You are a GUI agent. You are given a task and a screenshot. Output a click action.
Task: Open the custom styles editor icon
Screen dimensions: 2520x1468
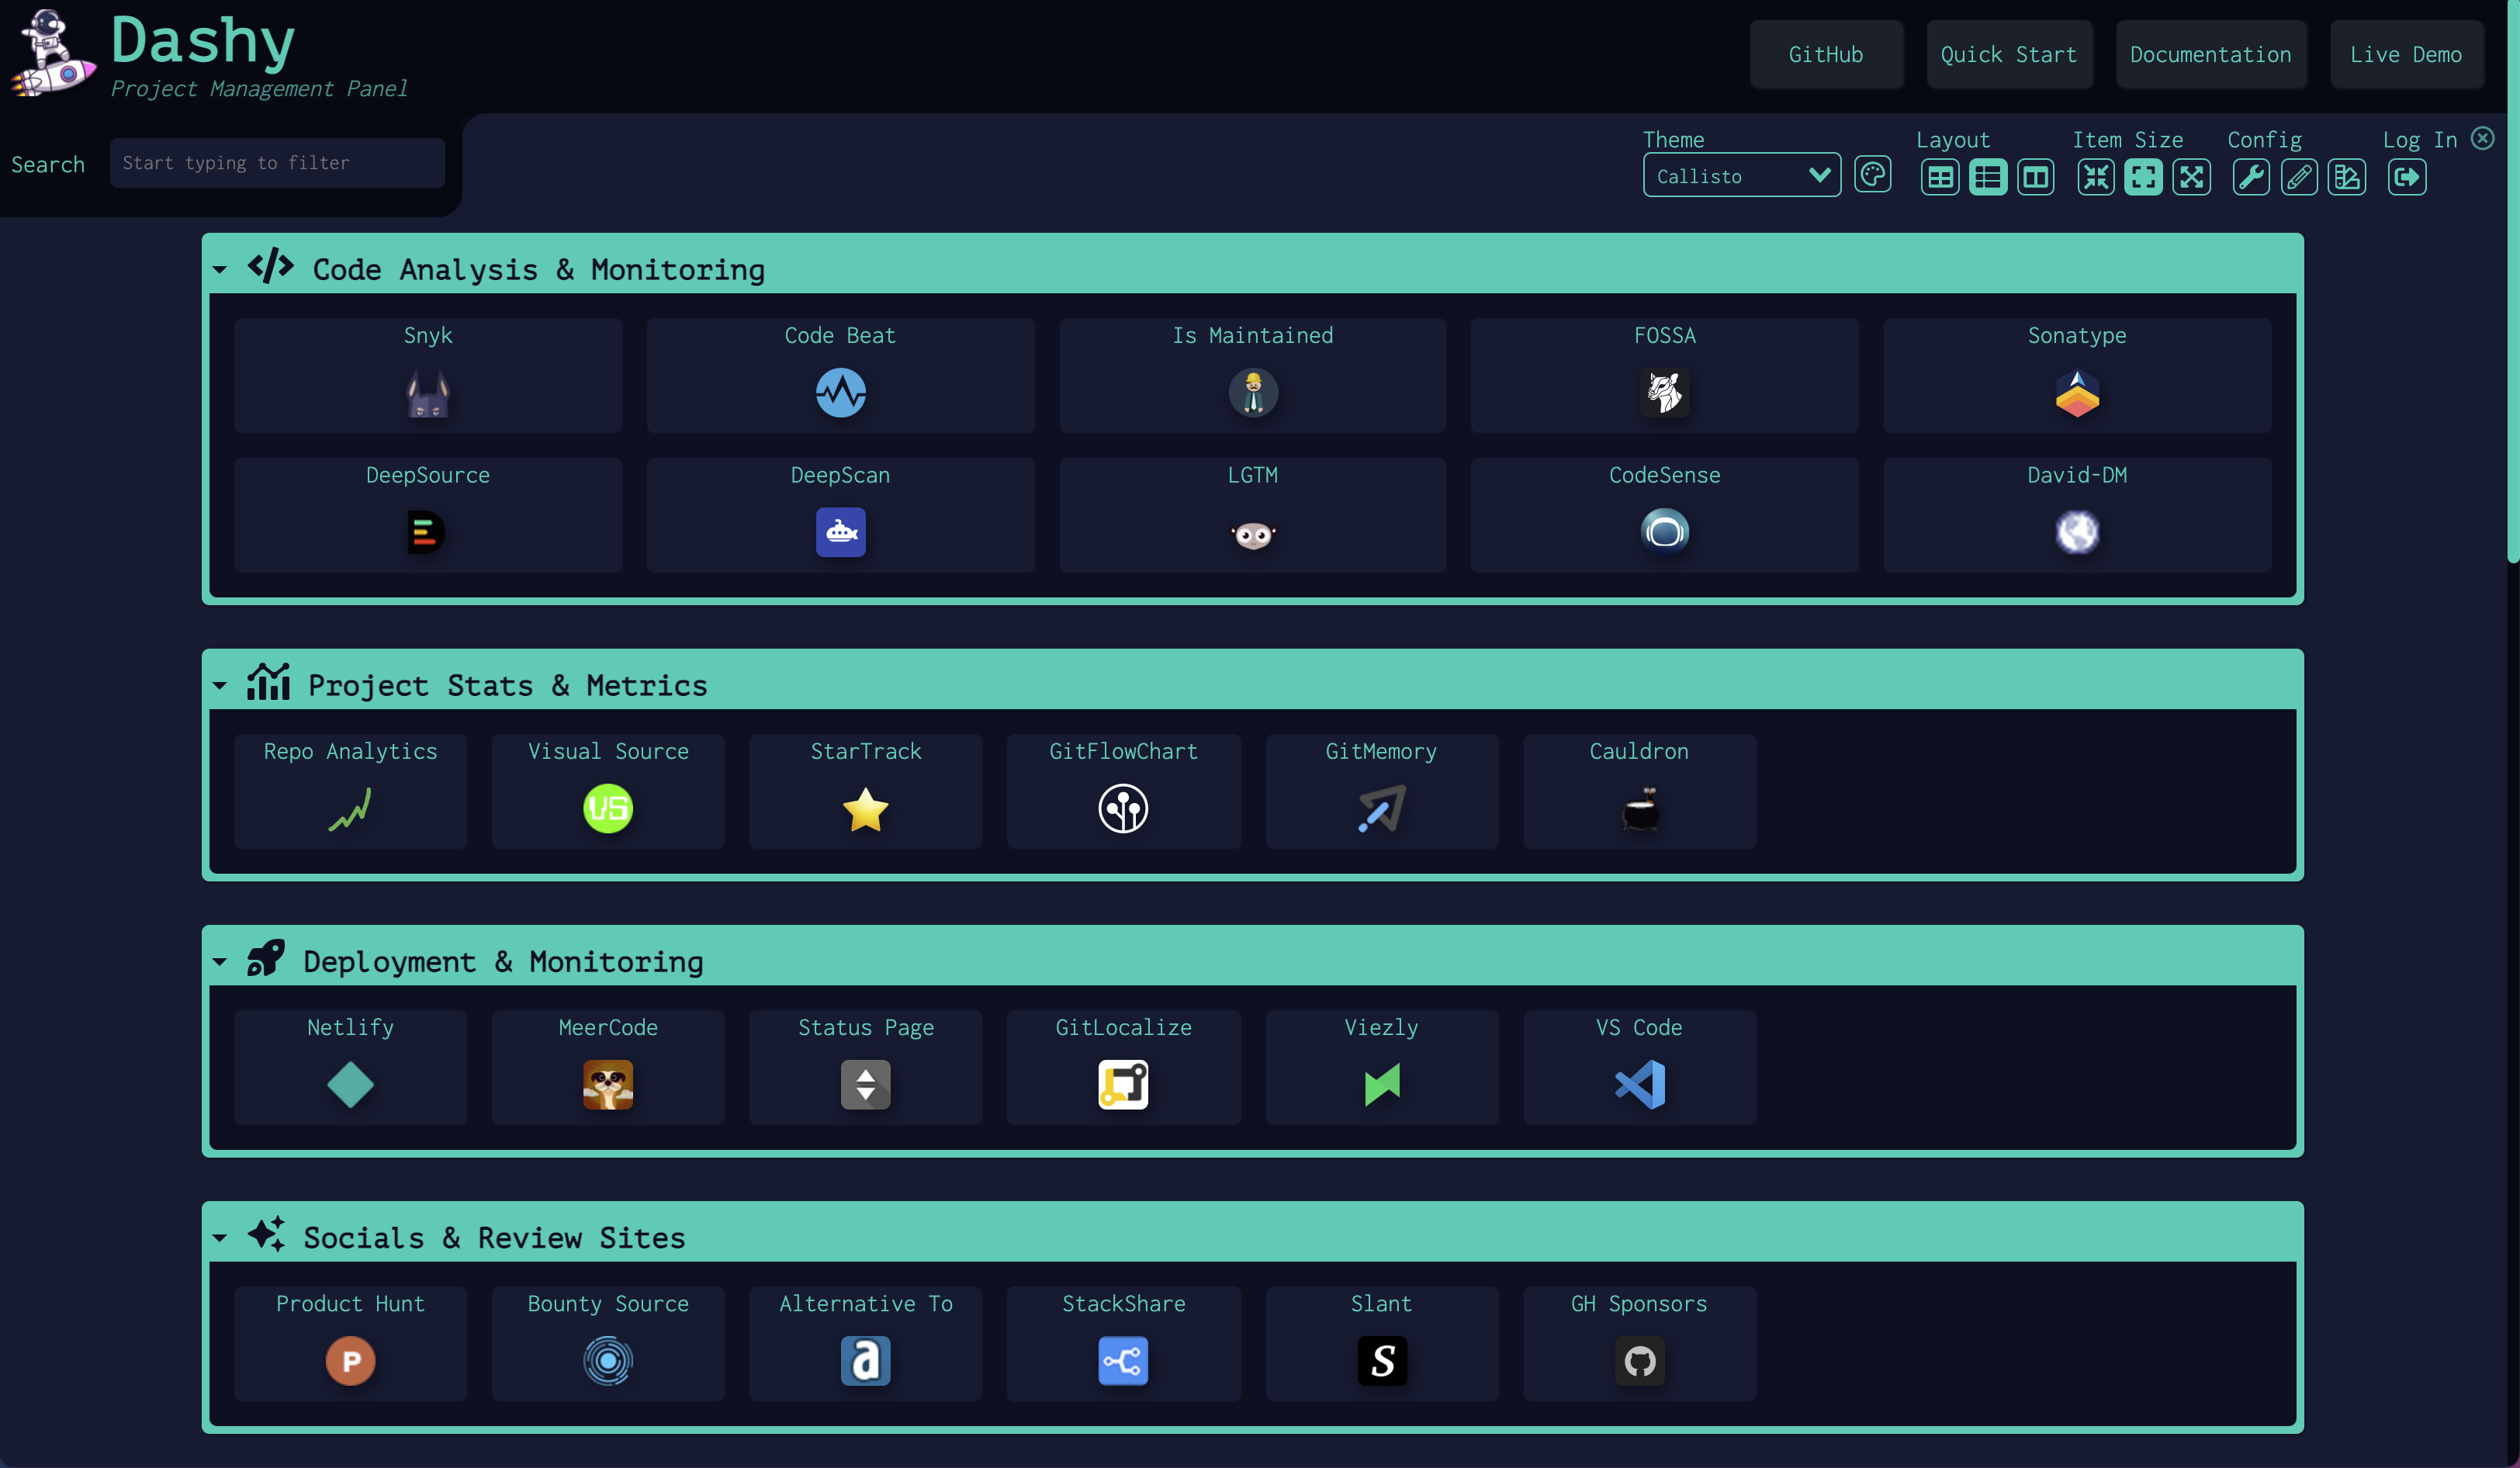click(2346, 178)
